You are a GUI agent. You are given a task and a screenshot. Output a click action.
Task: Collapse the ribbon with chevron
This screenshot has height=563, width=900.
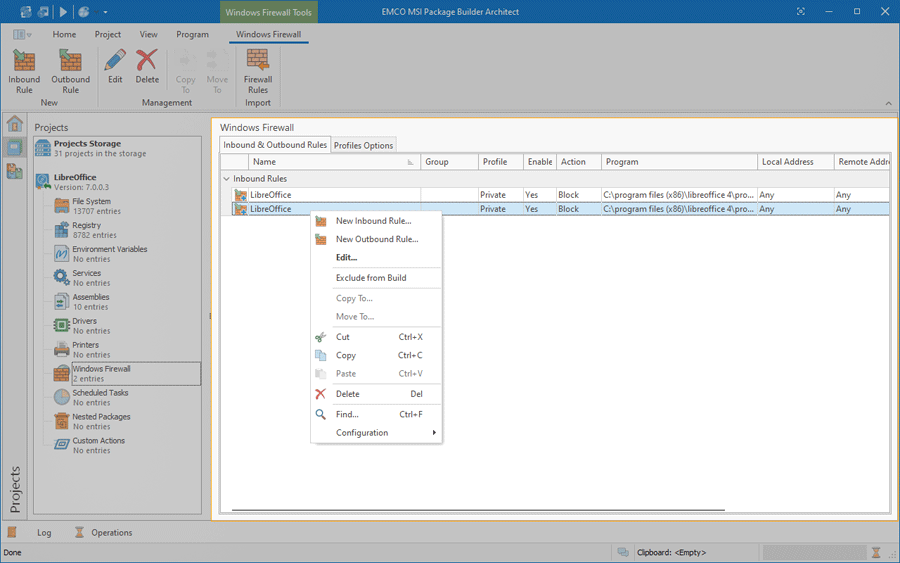(x=889, y=103)
